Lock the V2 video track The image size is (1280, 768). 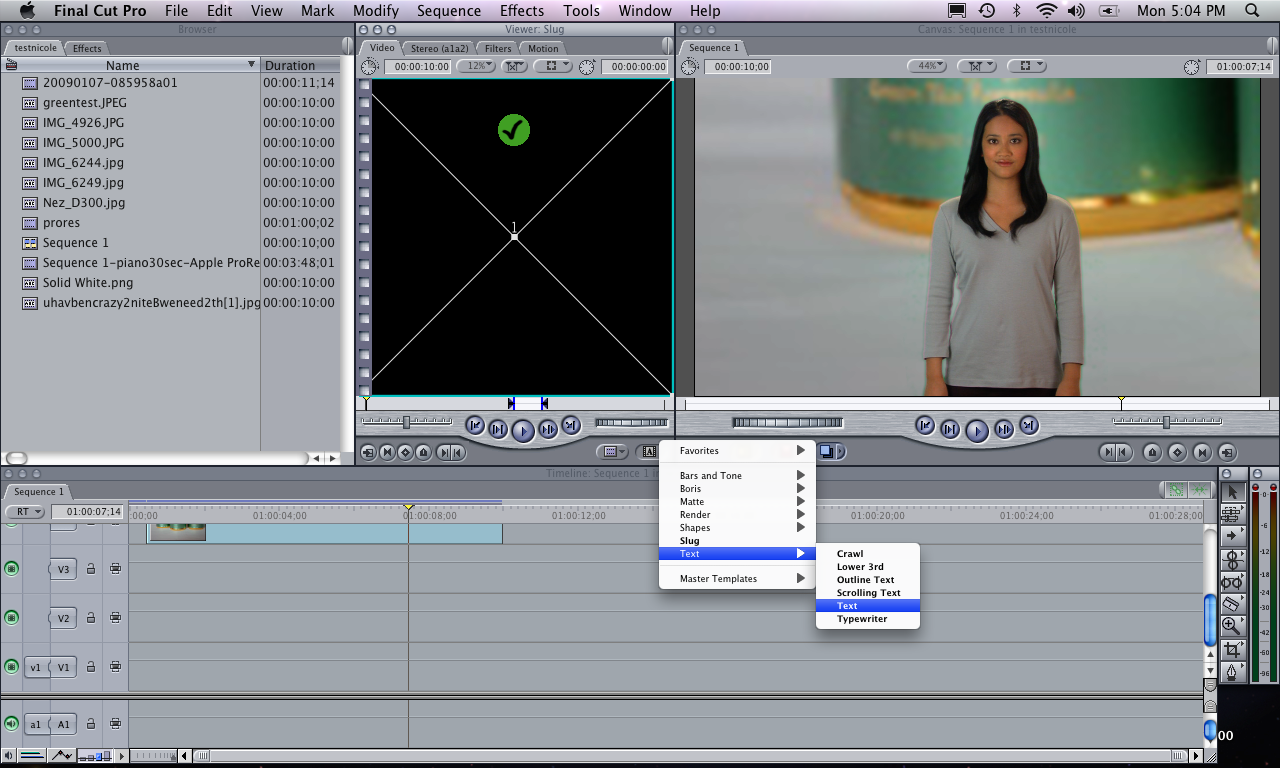(x=91, y=618)
